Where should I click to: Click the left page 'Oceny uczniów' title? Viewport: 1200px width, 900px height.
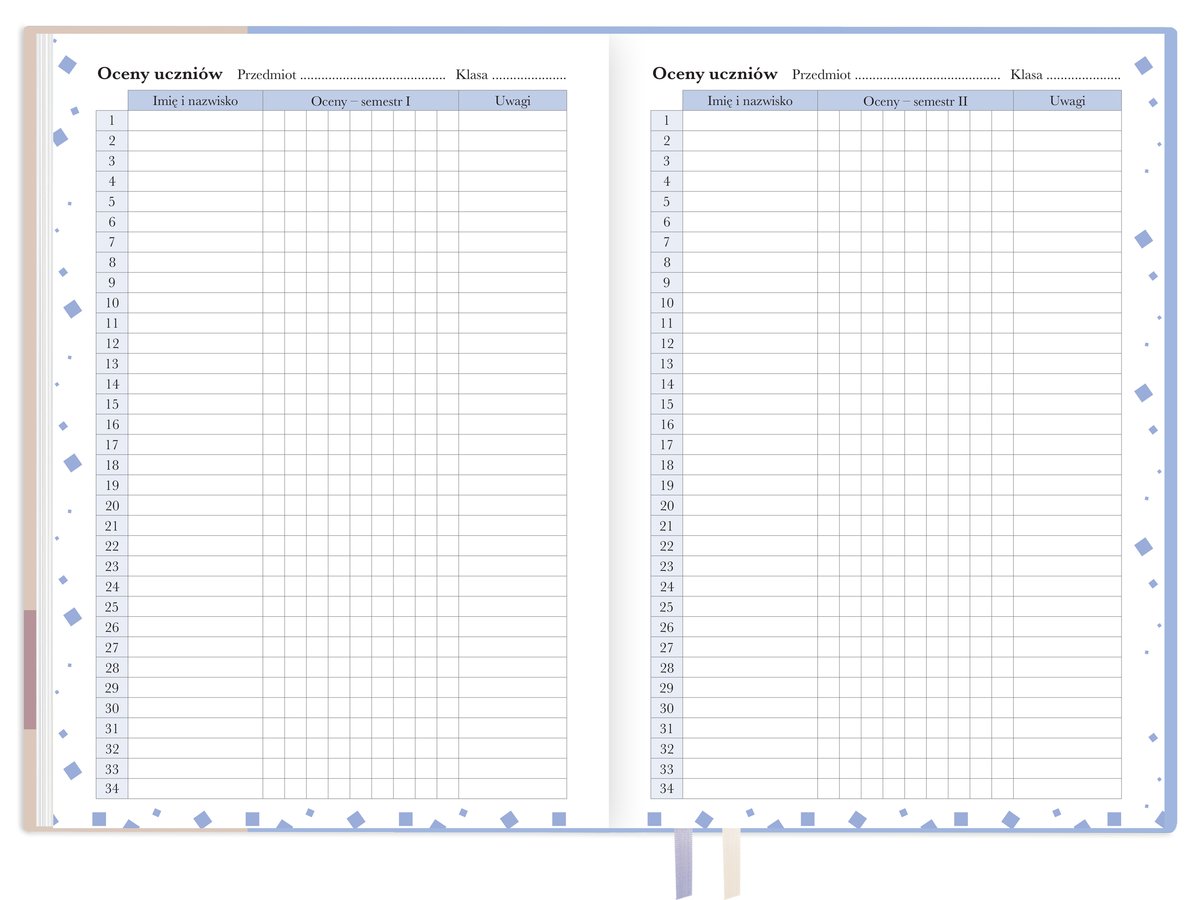tap(159, 74)
